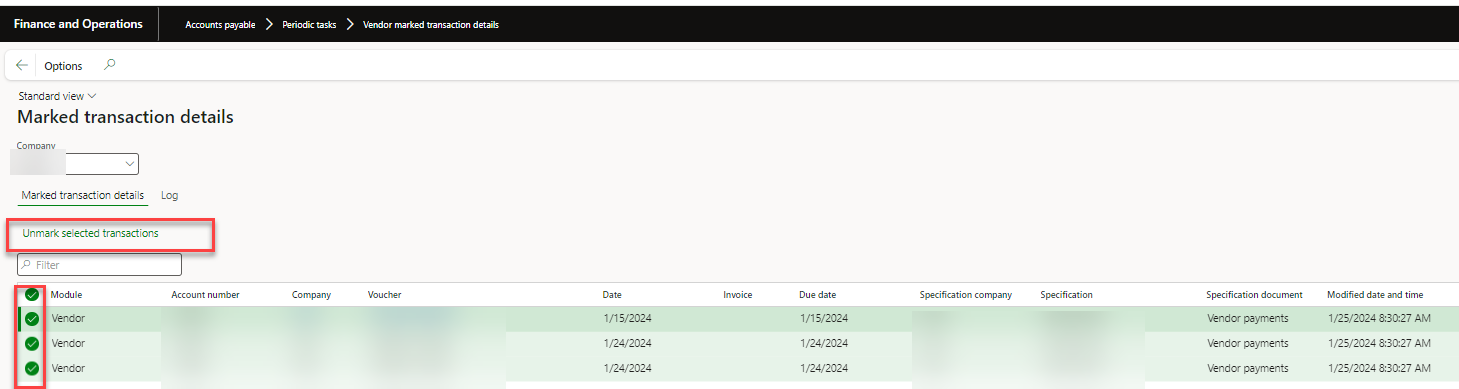The image size is (1459, 389).
Task: Uncheck the last vendor row's checkmark
Action: coord(32,368)
